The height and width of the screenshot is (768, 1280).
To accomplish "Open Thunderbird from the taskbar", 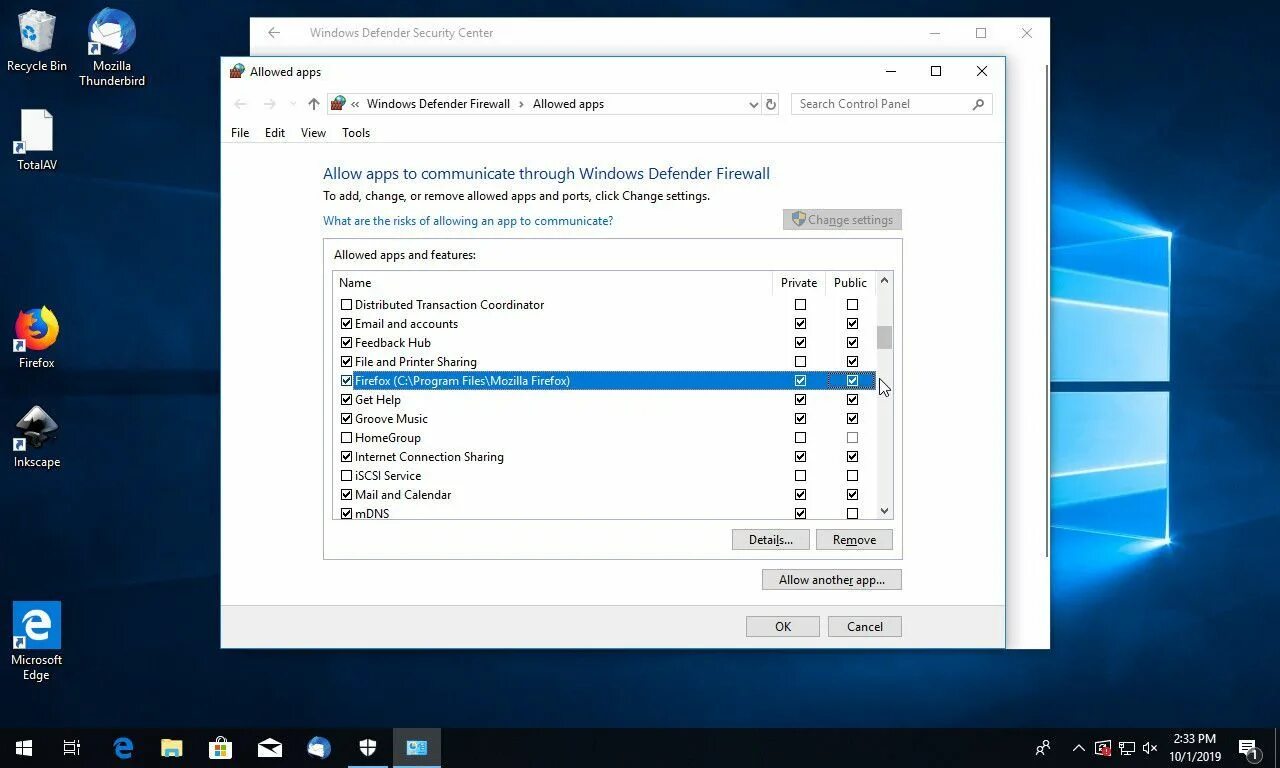I will coord(318,747).
